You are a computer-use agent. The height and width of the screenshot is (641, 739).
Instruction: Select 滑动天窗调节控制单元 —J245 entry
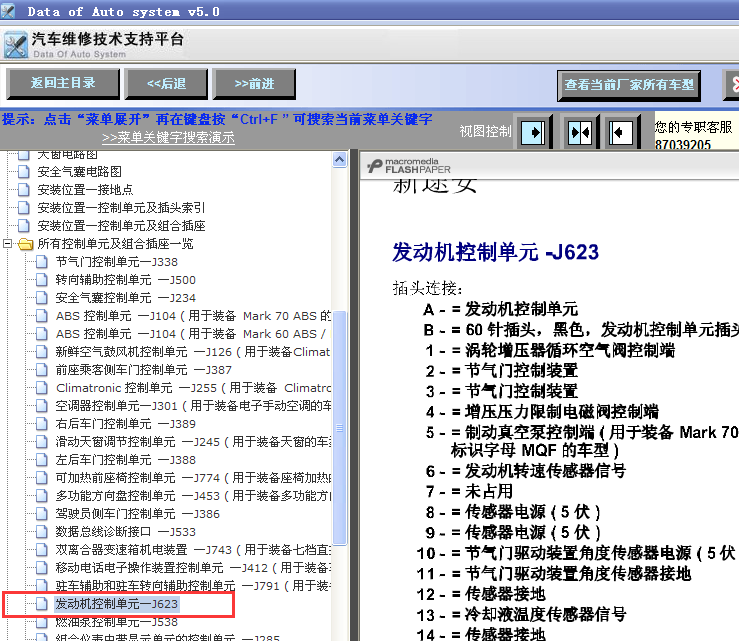[193, 442]
